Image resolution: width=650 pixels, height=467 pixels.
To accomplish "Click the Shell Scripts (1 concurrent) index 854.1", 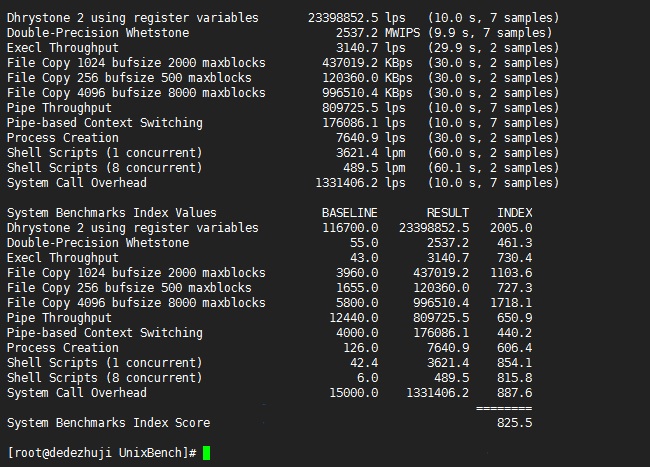I will click(x=514, y=363).
